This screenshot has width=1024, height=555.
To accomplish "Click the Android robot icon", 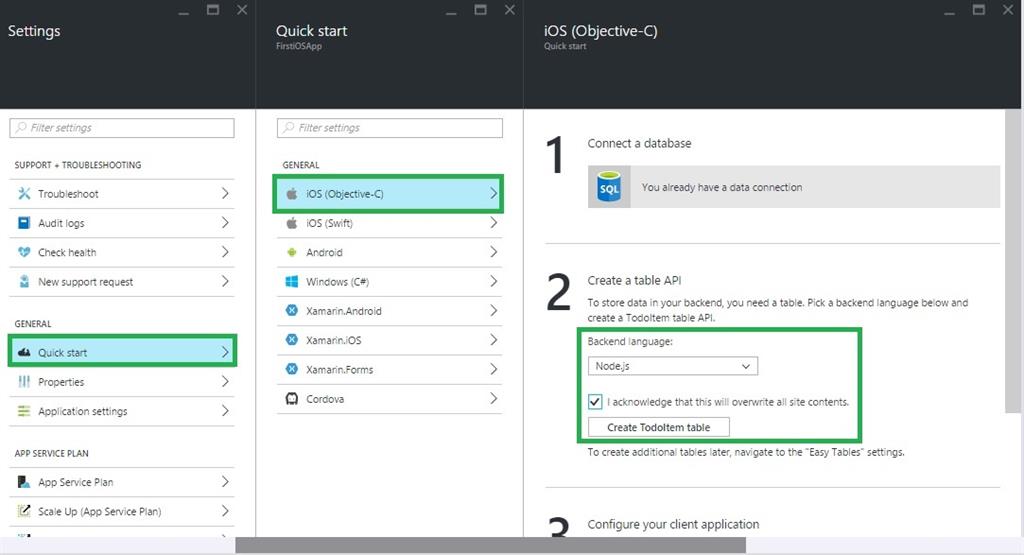I will coord(291,253).
